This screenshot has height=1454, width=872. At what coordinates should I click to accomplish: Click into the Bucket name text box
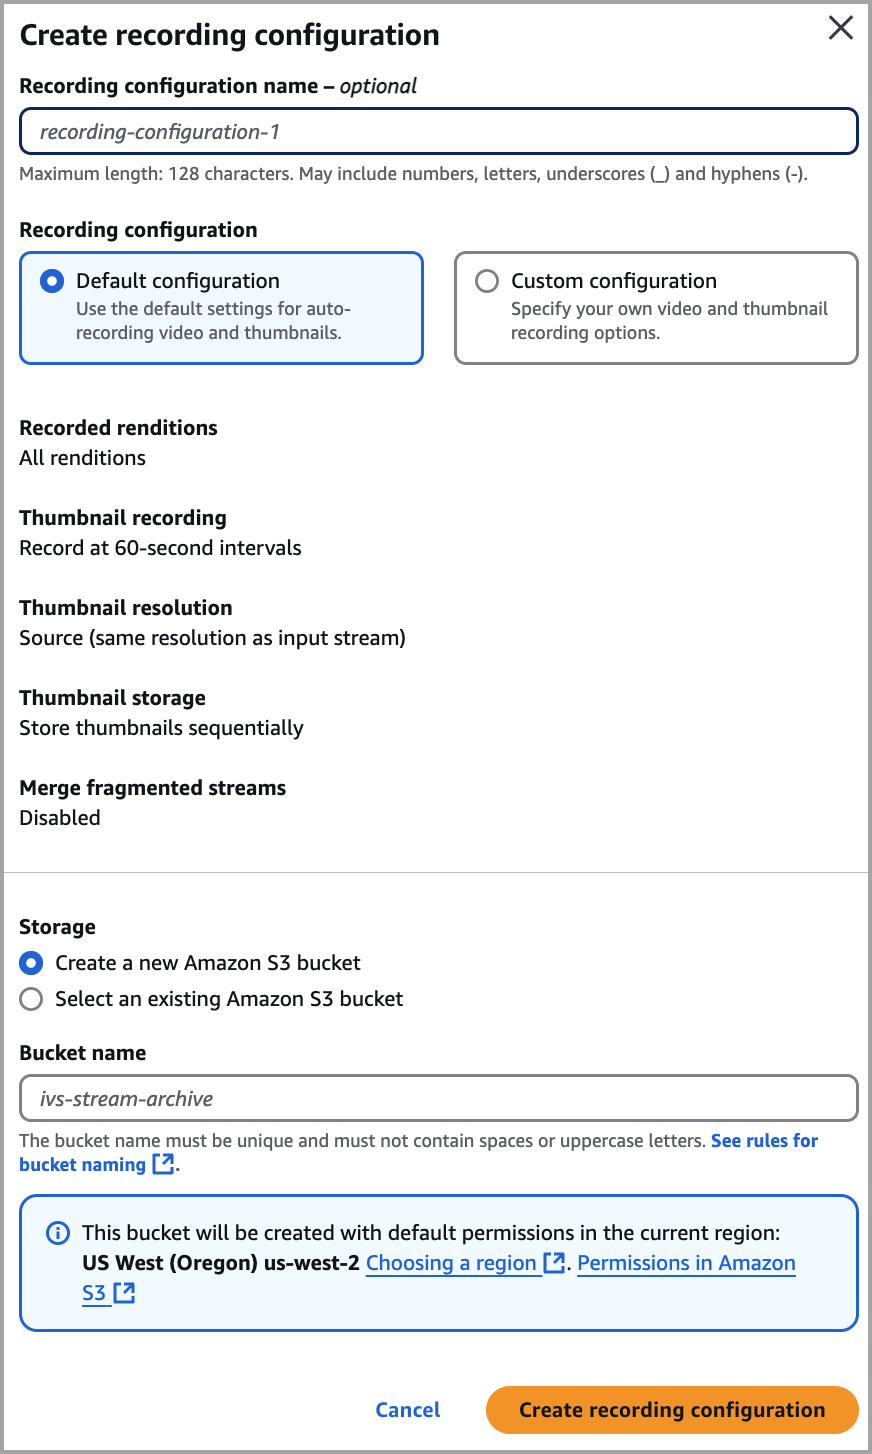438,1099
